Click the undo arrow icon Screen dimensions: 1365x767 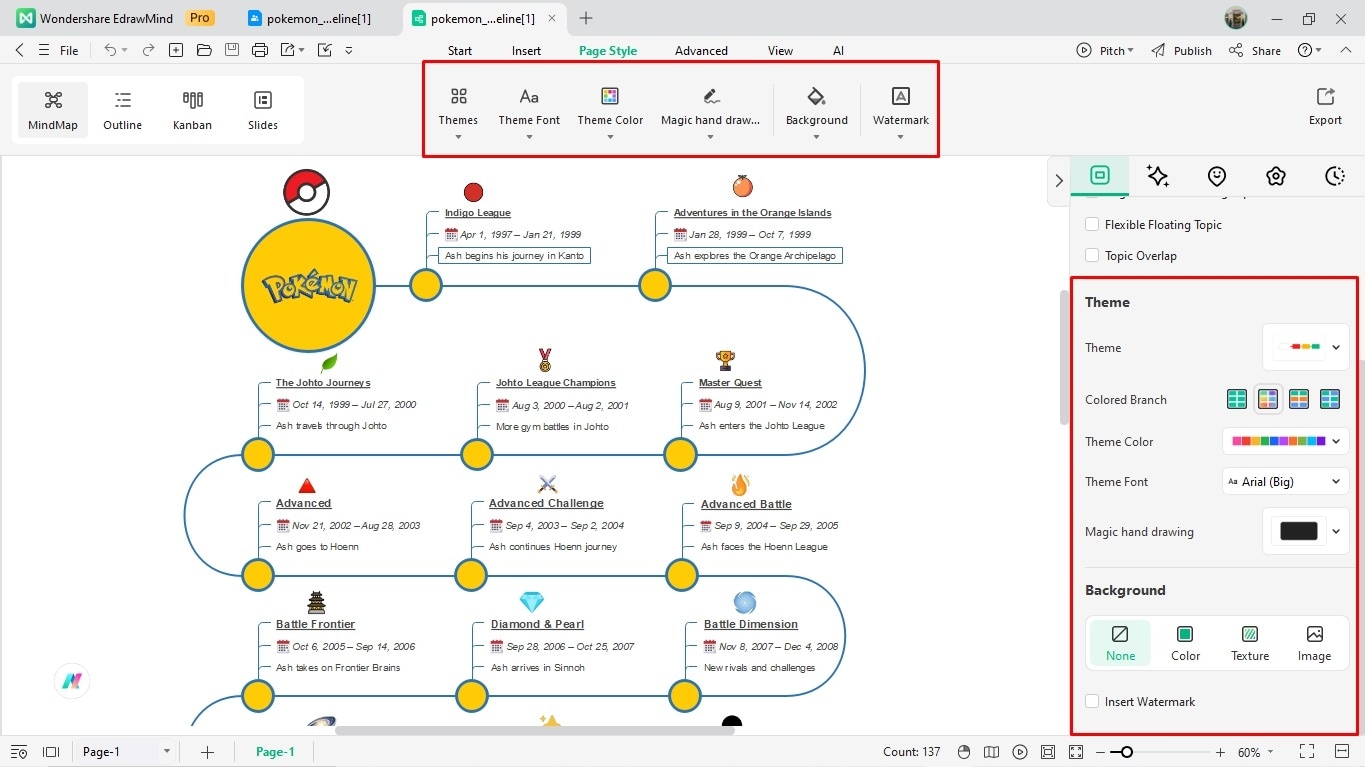tap(110, 50)
